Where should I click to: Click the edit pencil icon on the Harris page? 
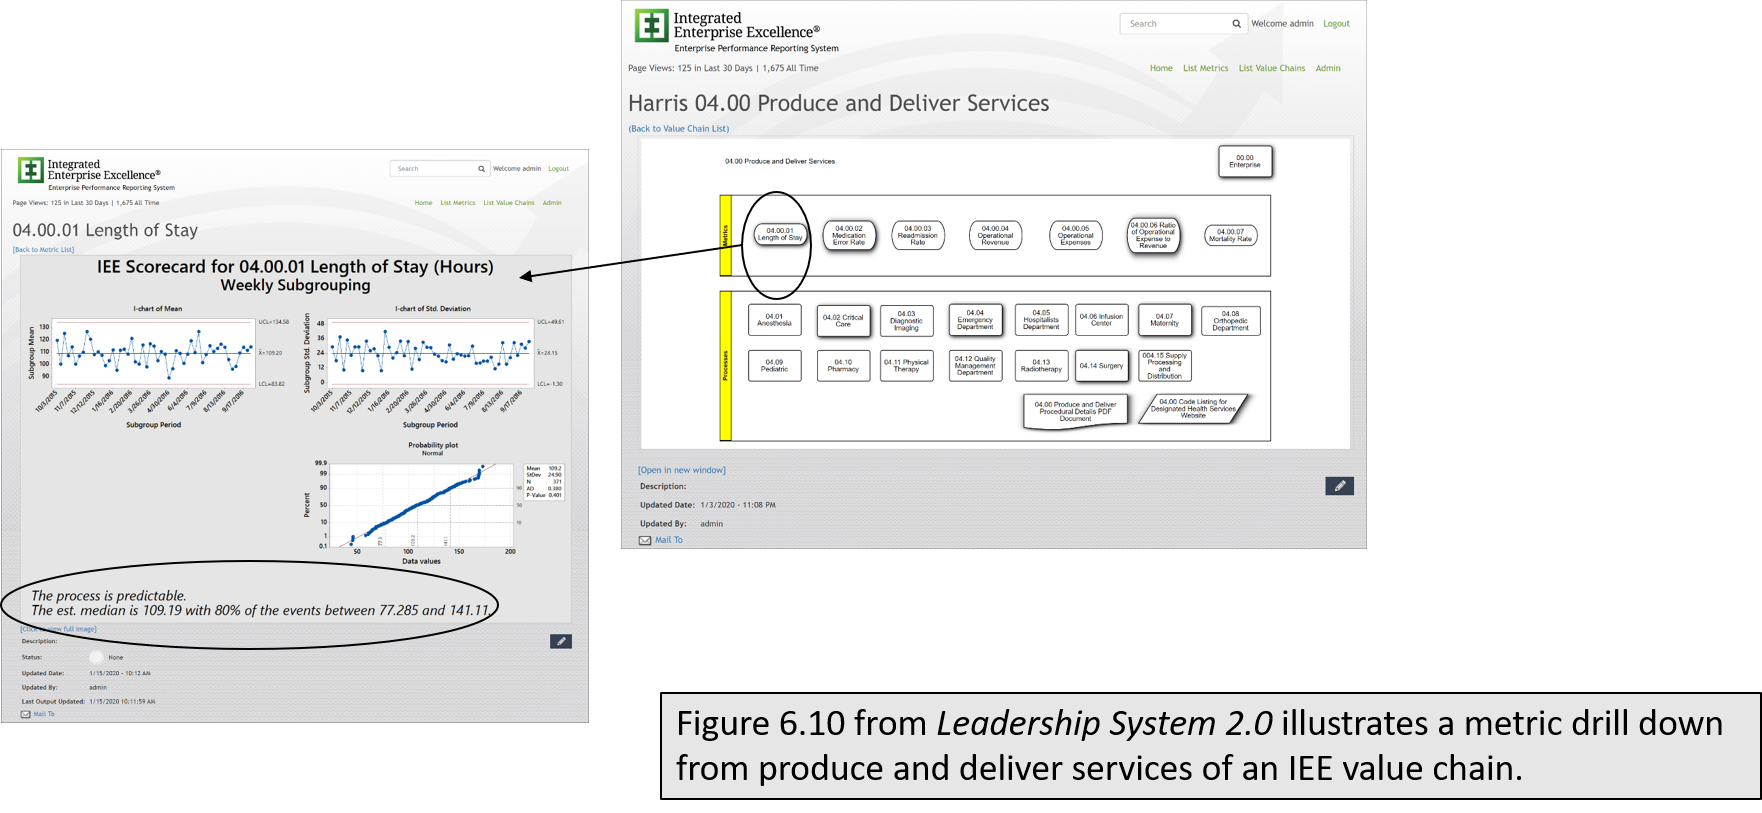pos(1339,486)
